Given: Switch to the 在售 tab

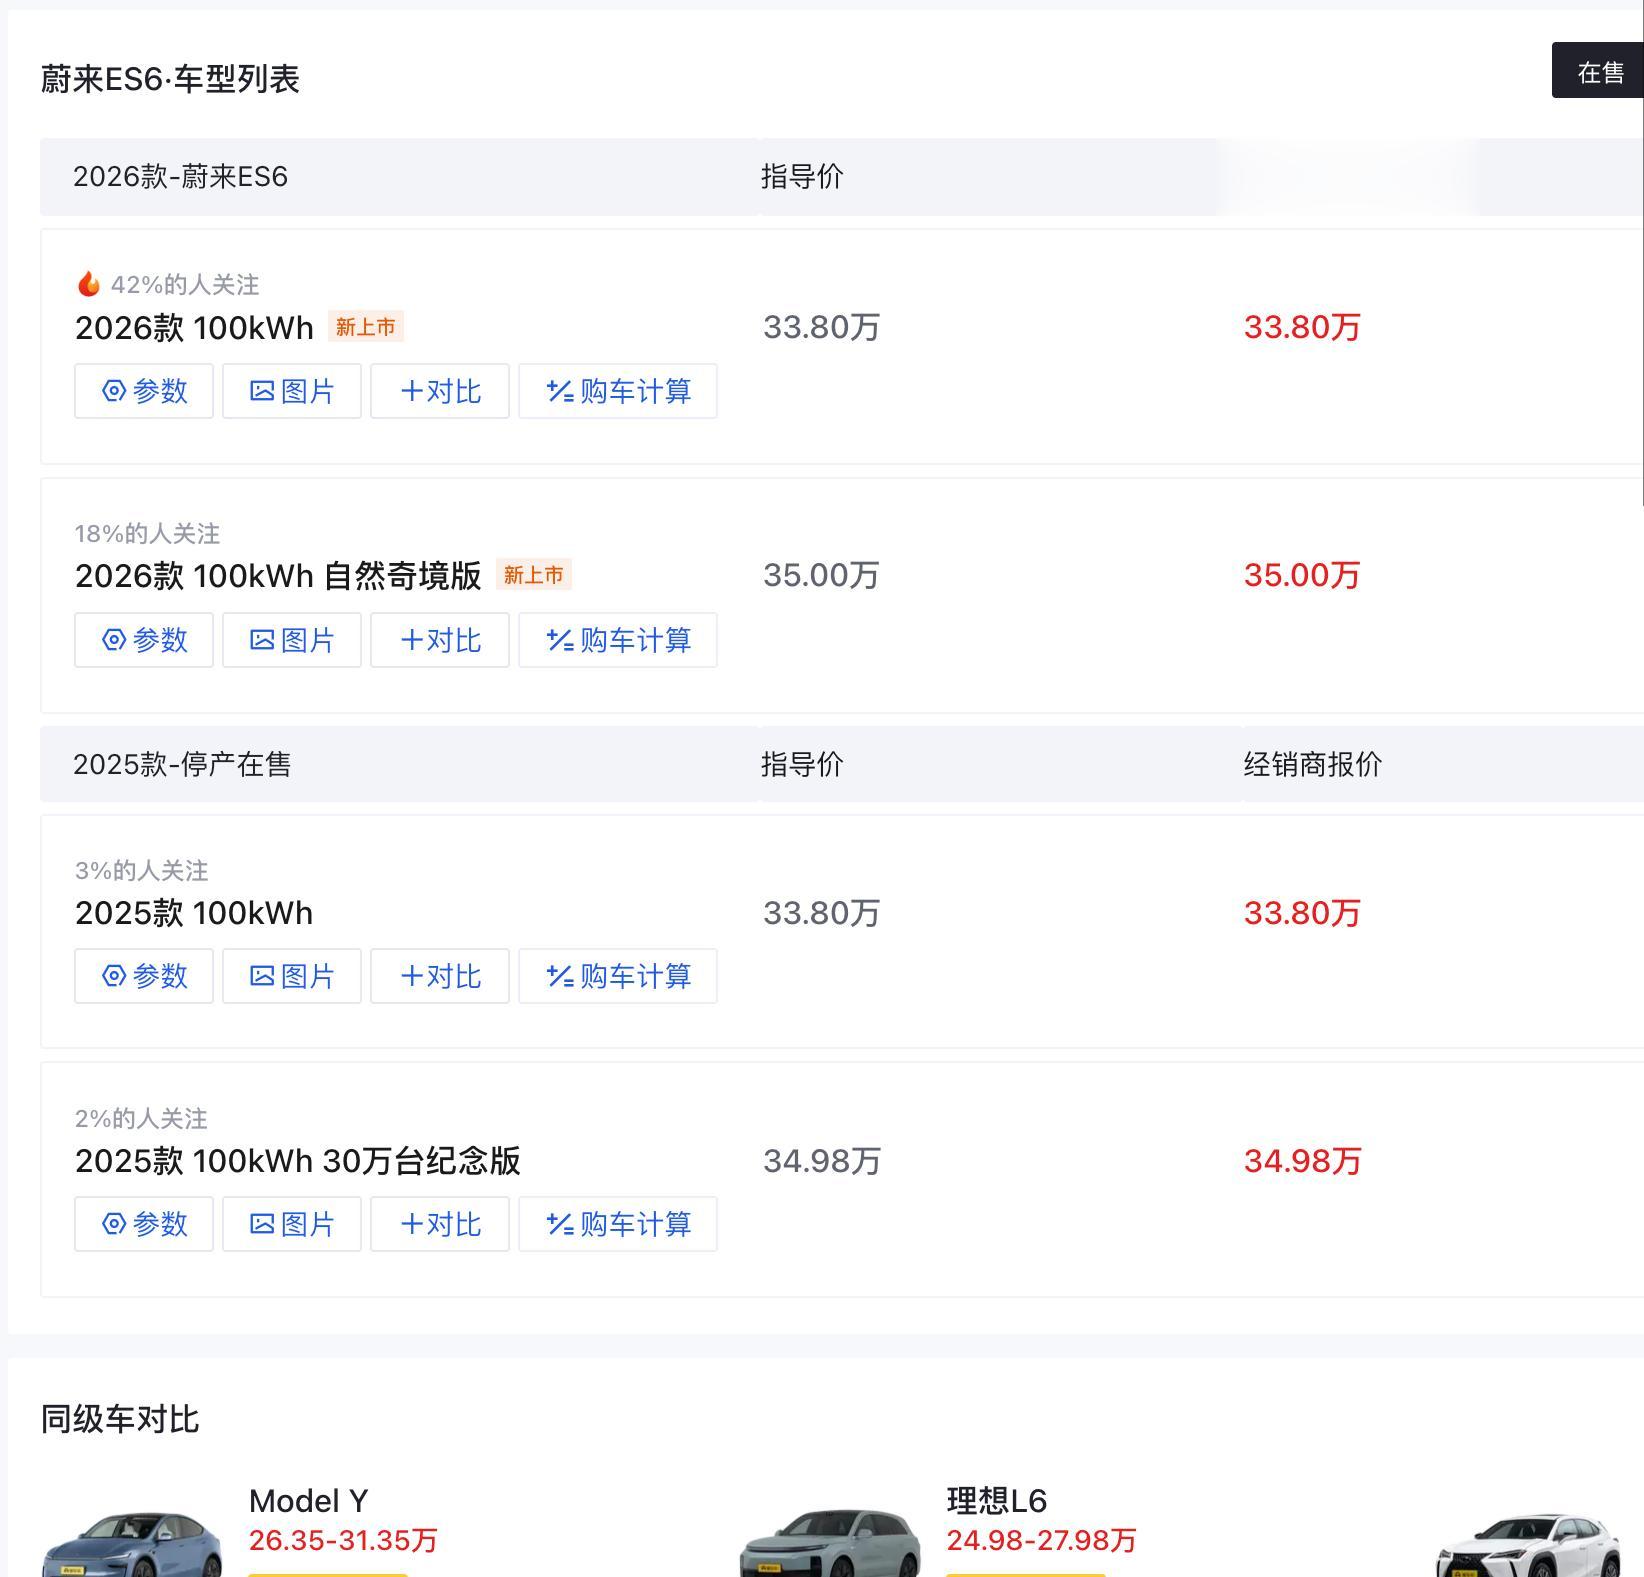Looking at the screenshot, I should point(1599,72).
